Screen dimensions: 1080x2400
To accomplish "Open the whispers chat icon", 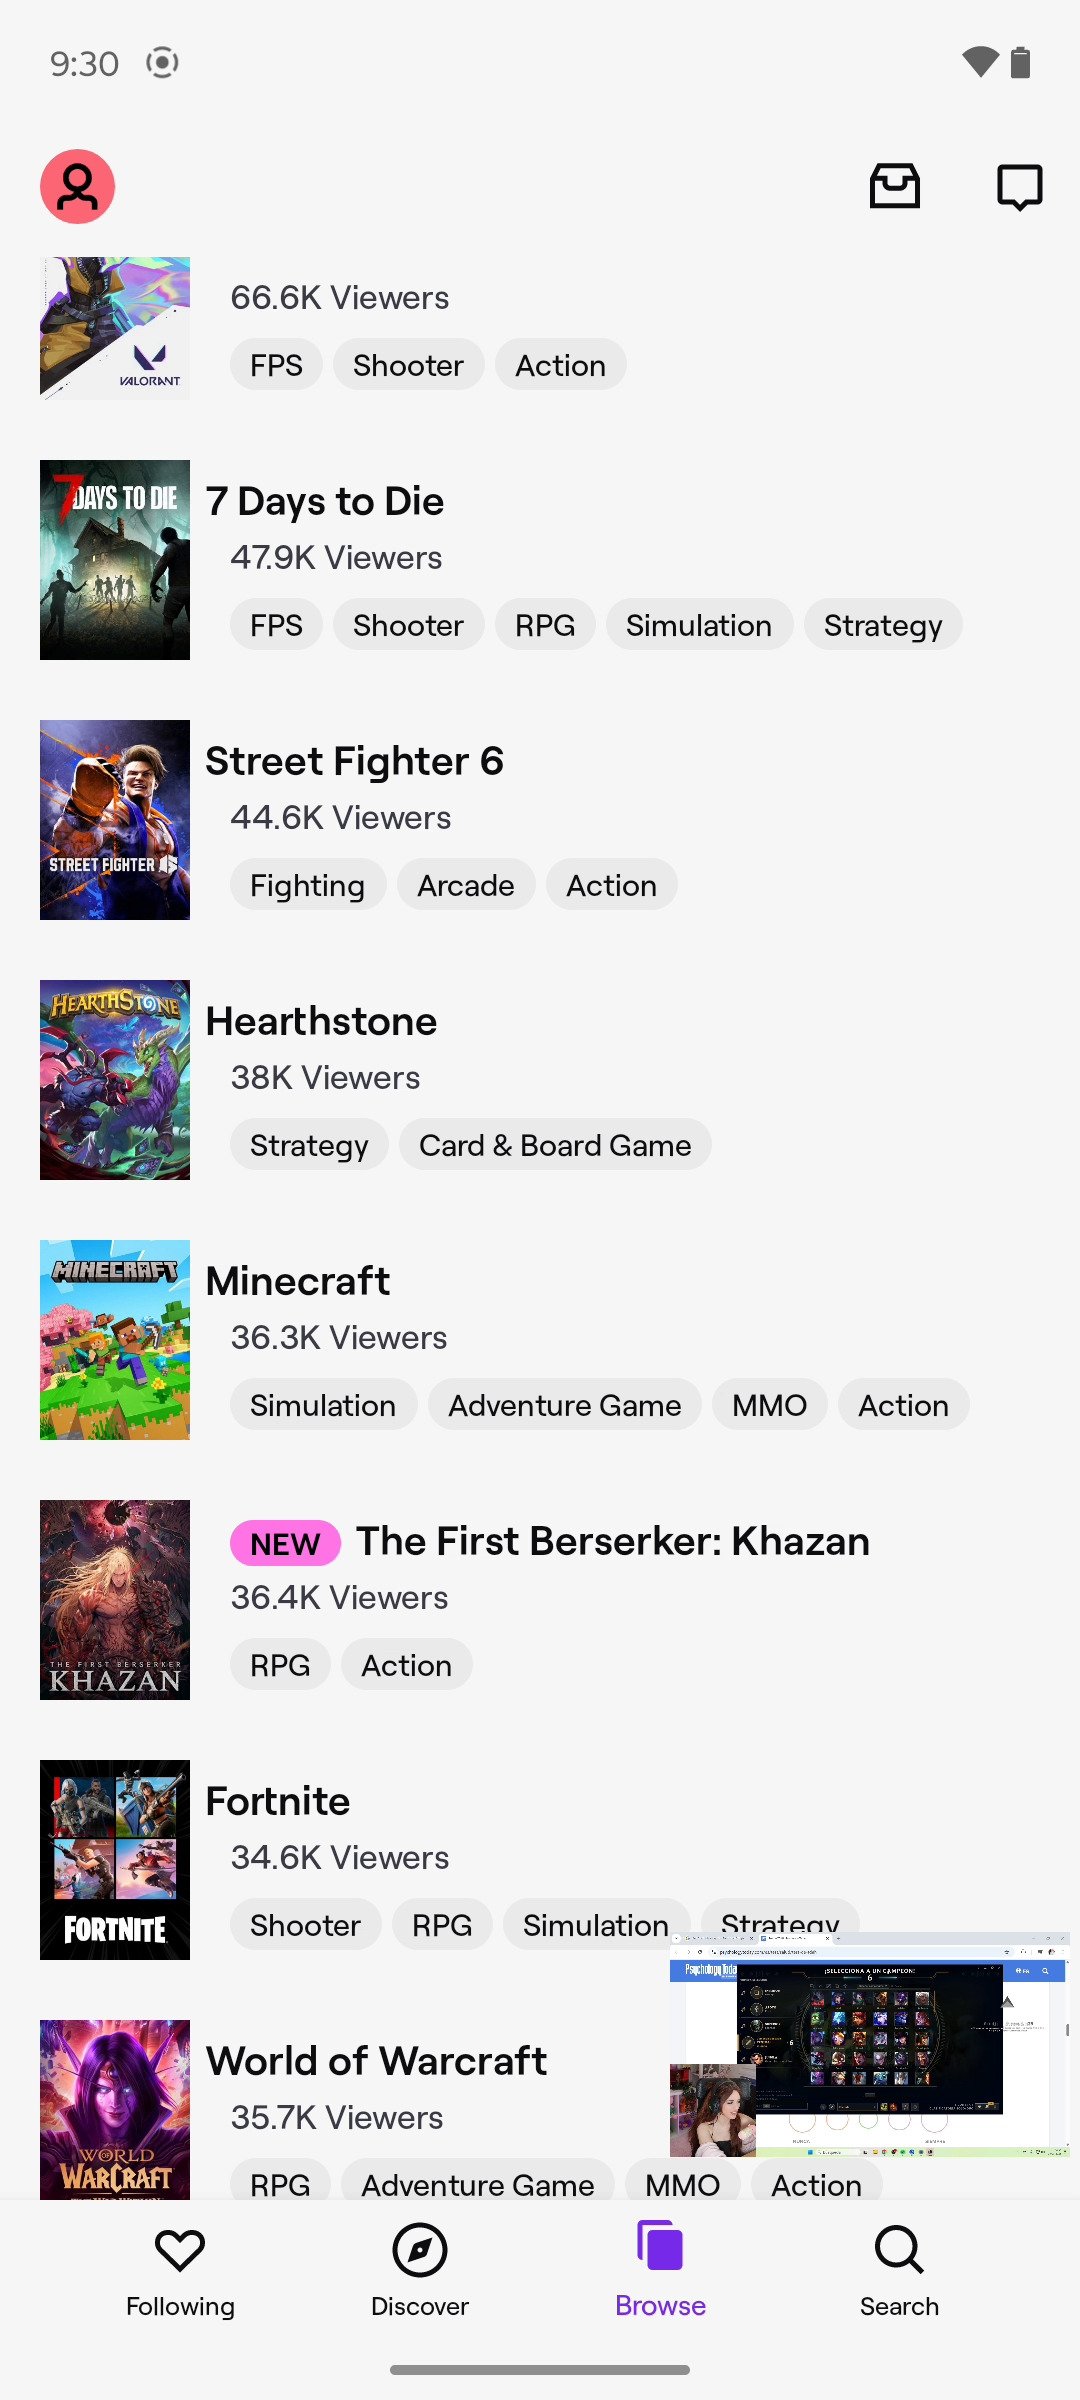I will pyautogui.click(x=1019, y=187).
